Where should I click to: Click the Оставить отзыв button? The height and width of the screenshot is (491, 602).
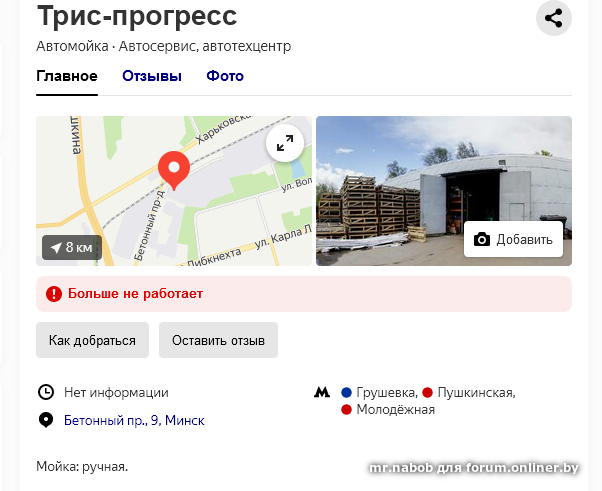point(218,340)
